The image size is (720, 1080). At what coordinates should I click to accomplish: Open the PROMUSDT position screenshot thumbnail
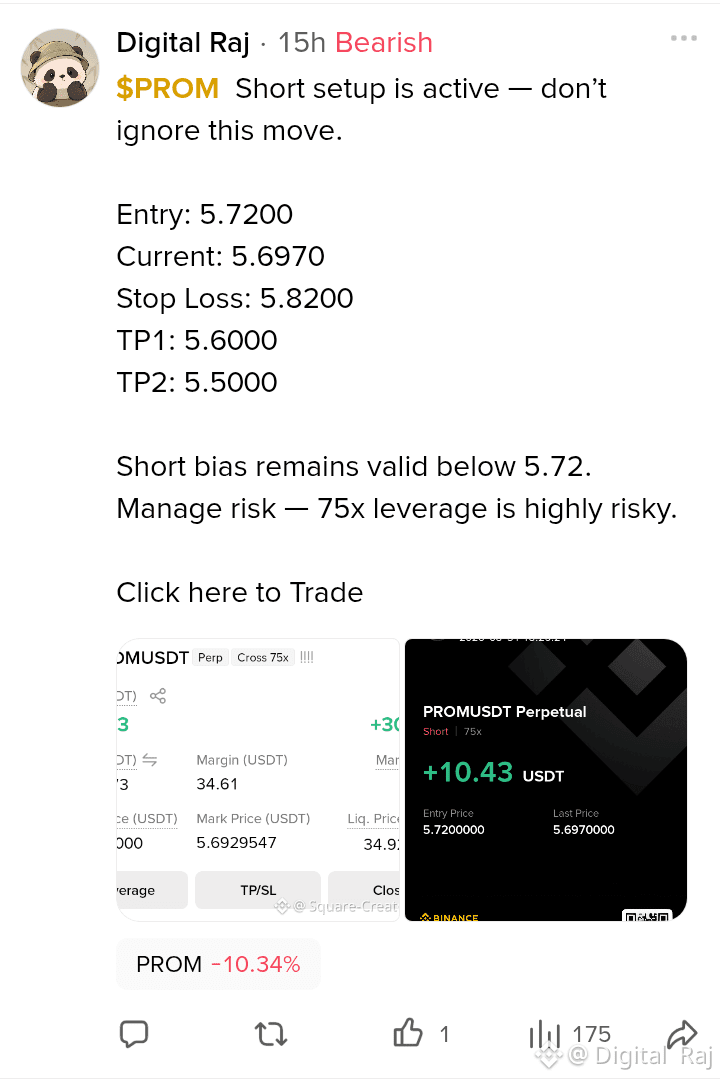coord(258,780)
